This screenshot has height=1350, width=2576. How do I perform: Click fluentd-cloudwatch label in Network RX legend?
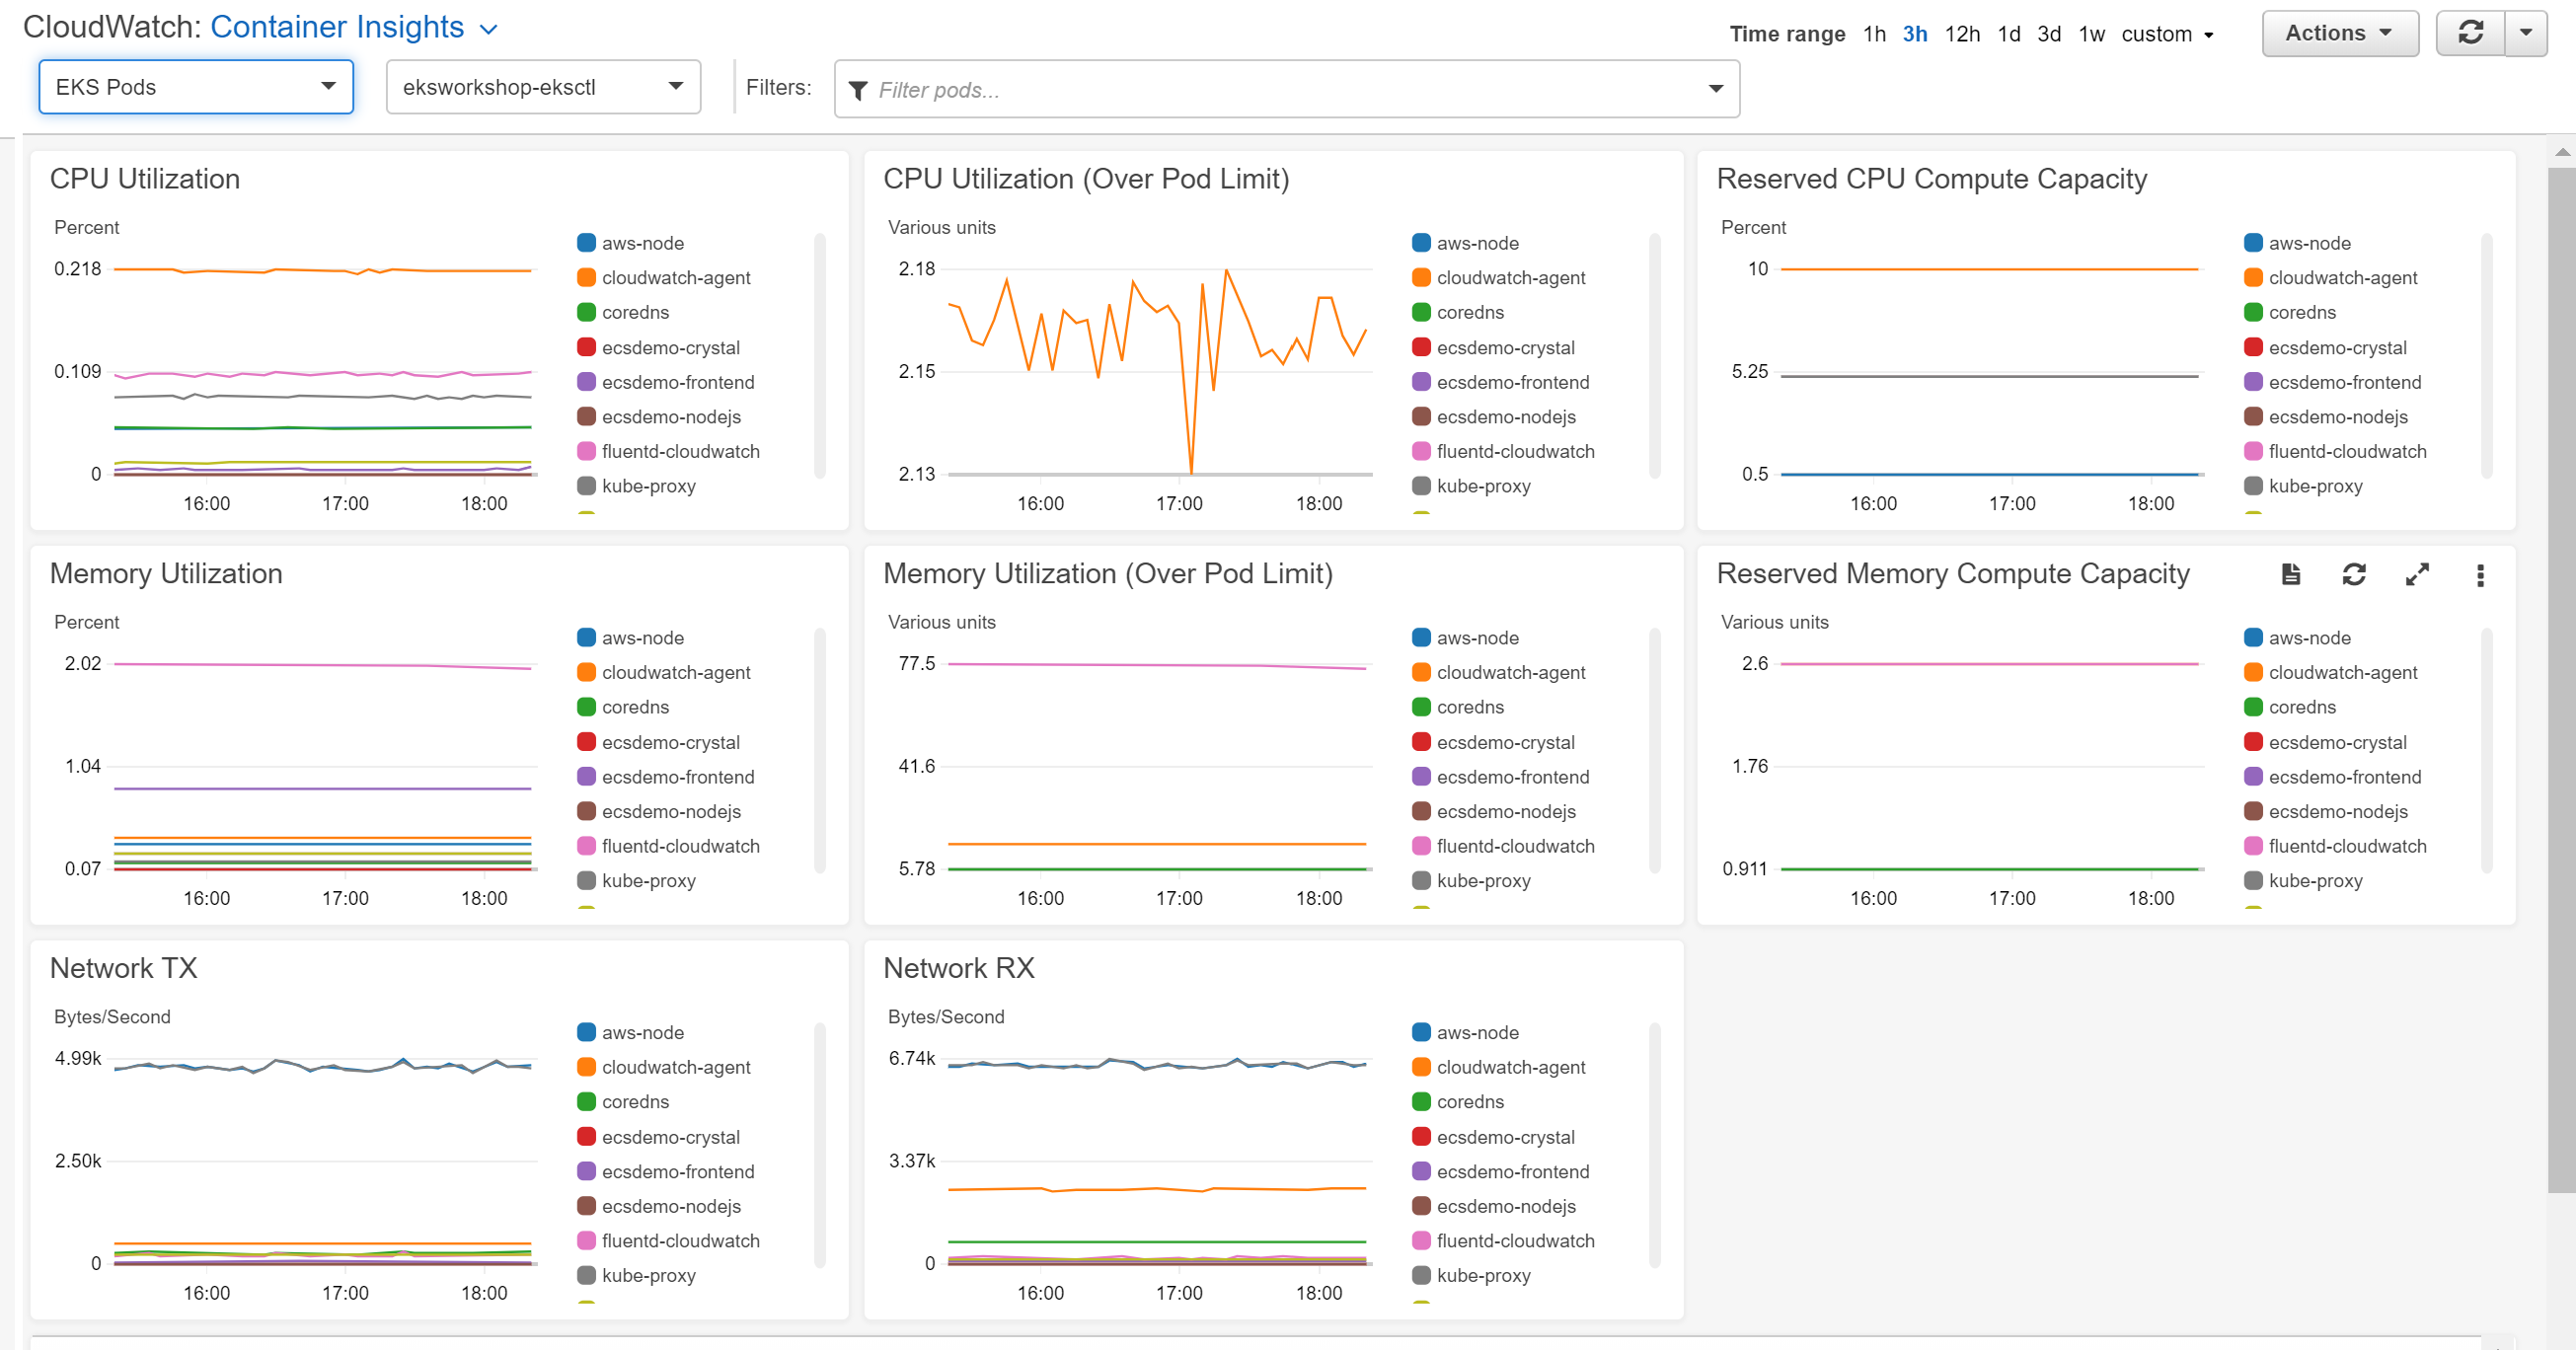[x=1516, y=1241]
